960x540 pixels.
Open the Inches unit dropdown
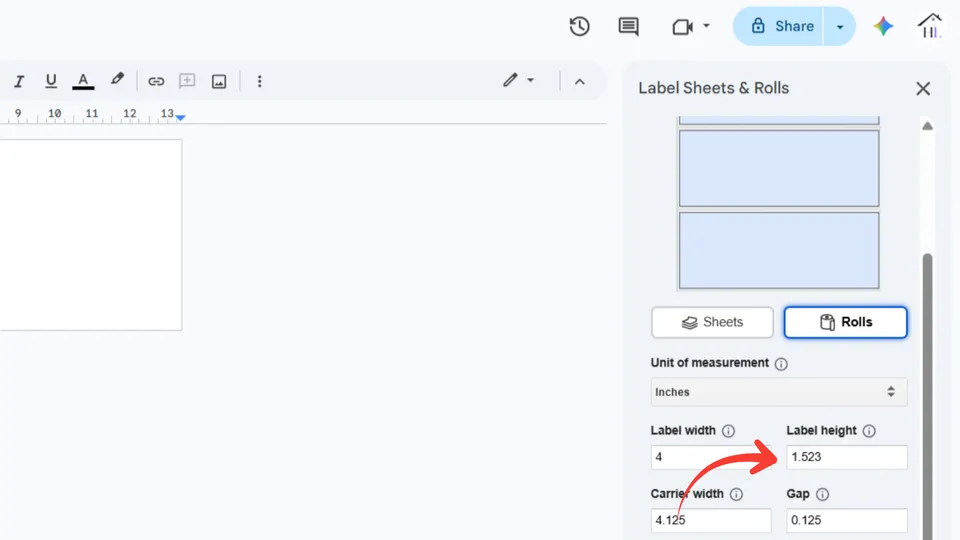779,392
